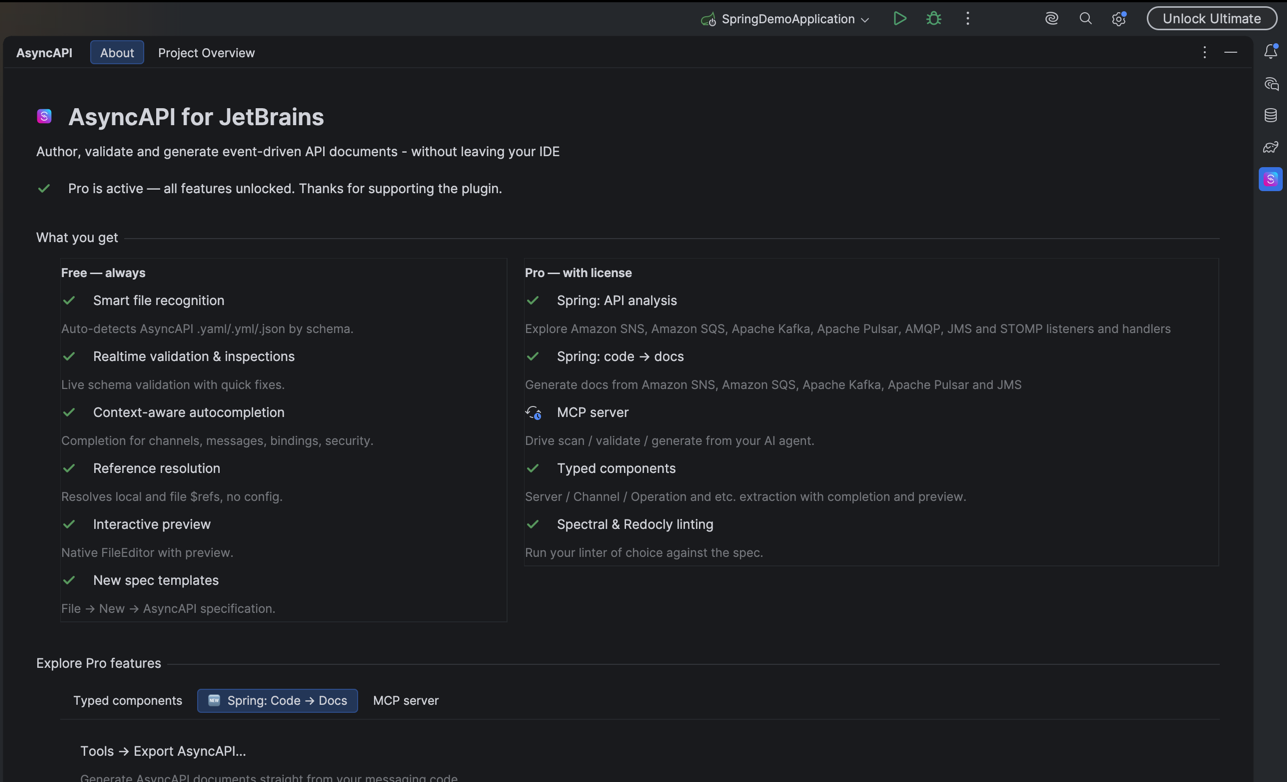This screenshot has width=1287, height=782.
Task: Click text Run your linter of choice description
Action: [x=644, y=552]
